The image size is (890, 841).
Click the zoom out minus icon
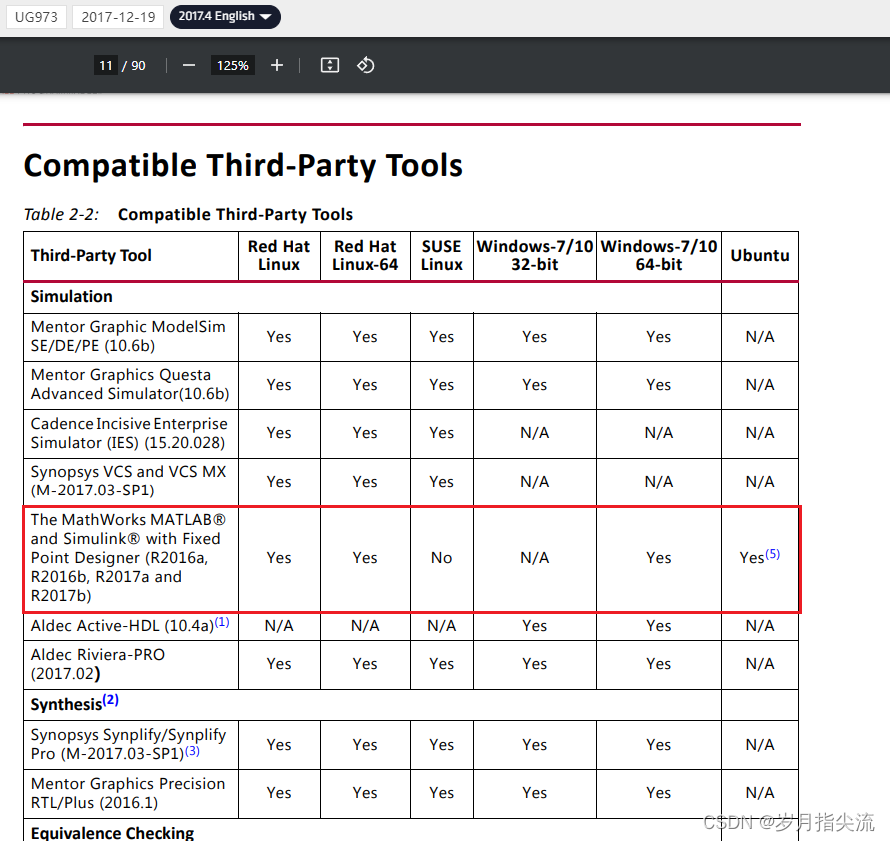point(189,66)
